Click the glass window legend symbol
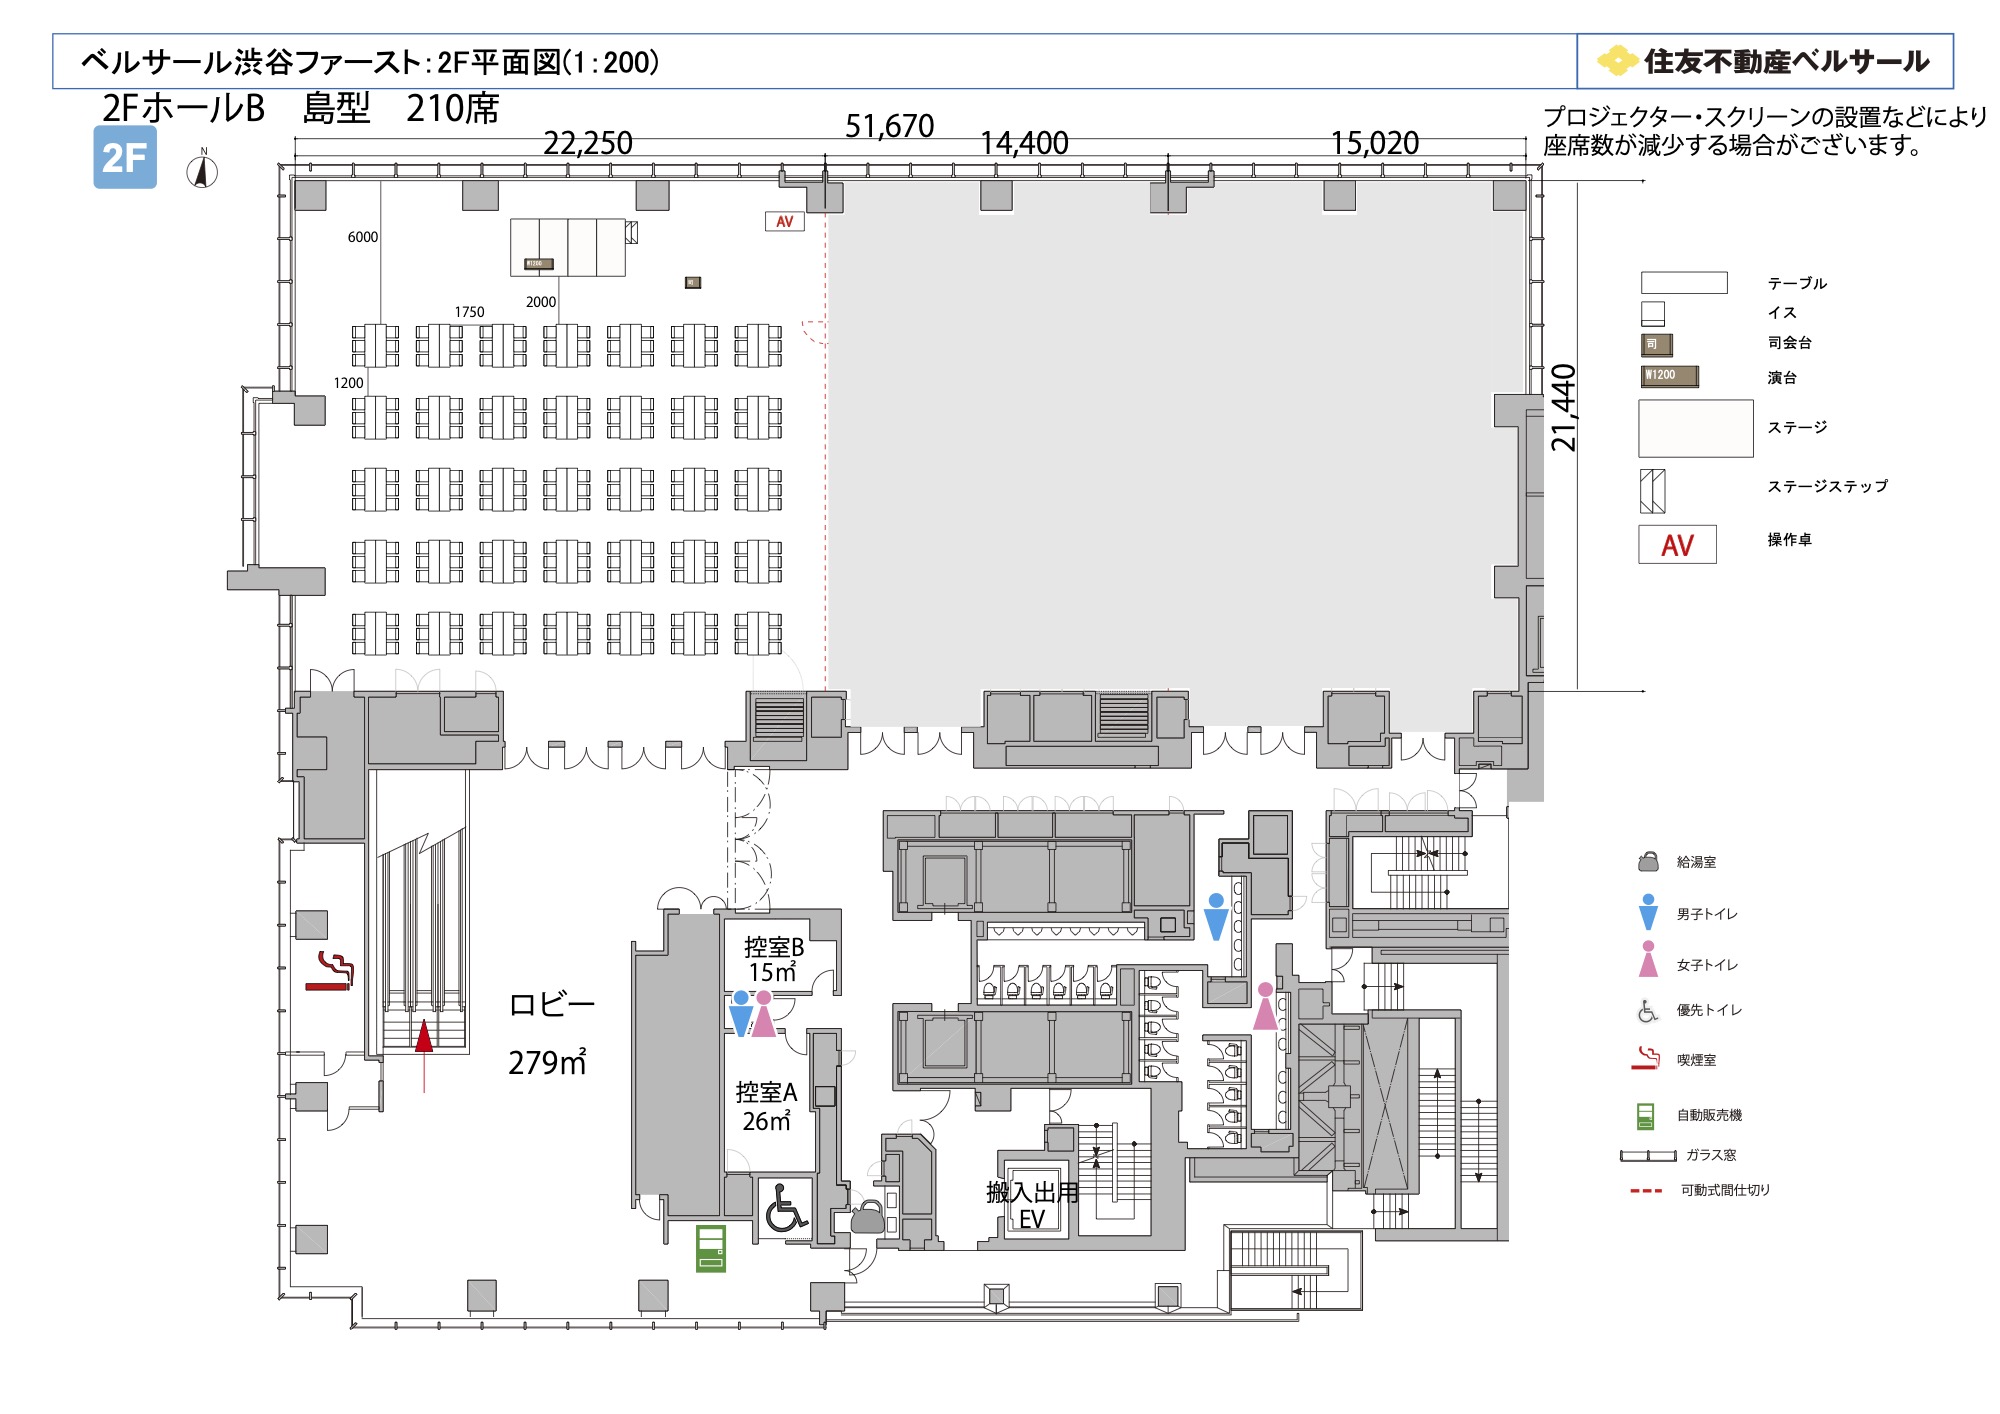Viewport: 2000px width, 1414px height. [1648, 1156]
